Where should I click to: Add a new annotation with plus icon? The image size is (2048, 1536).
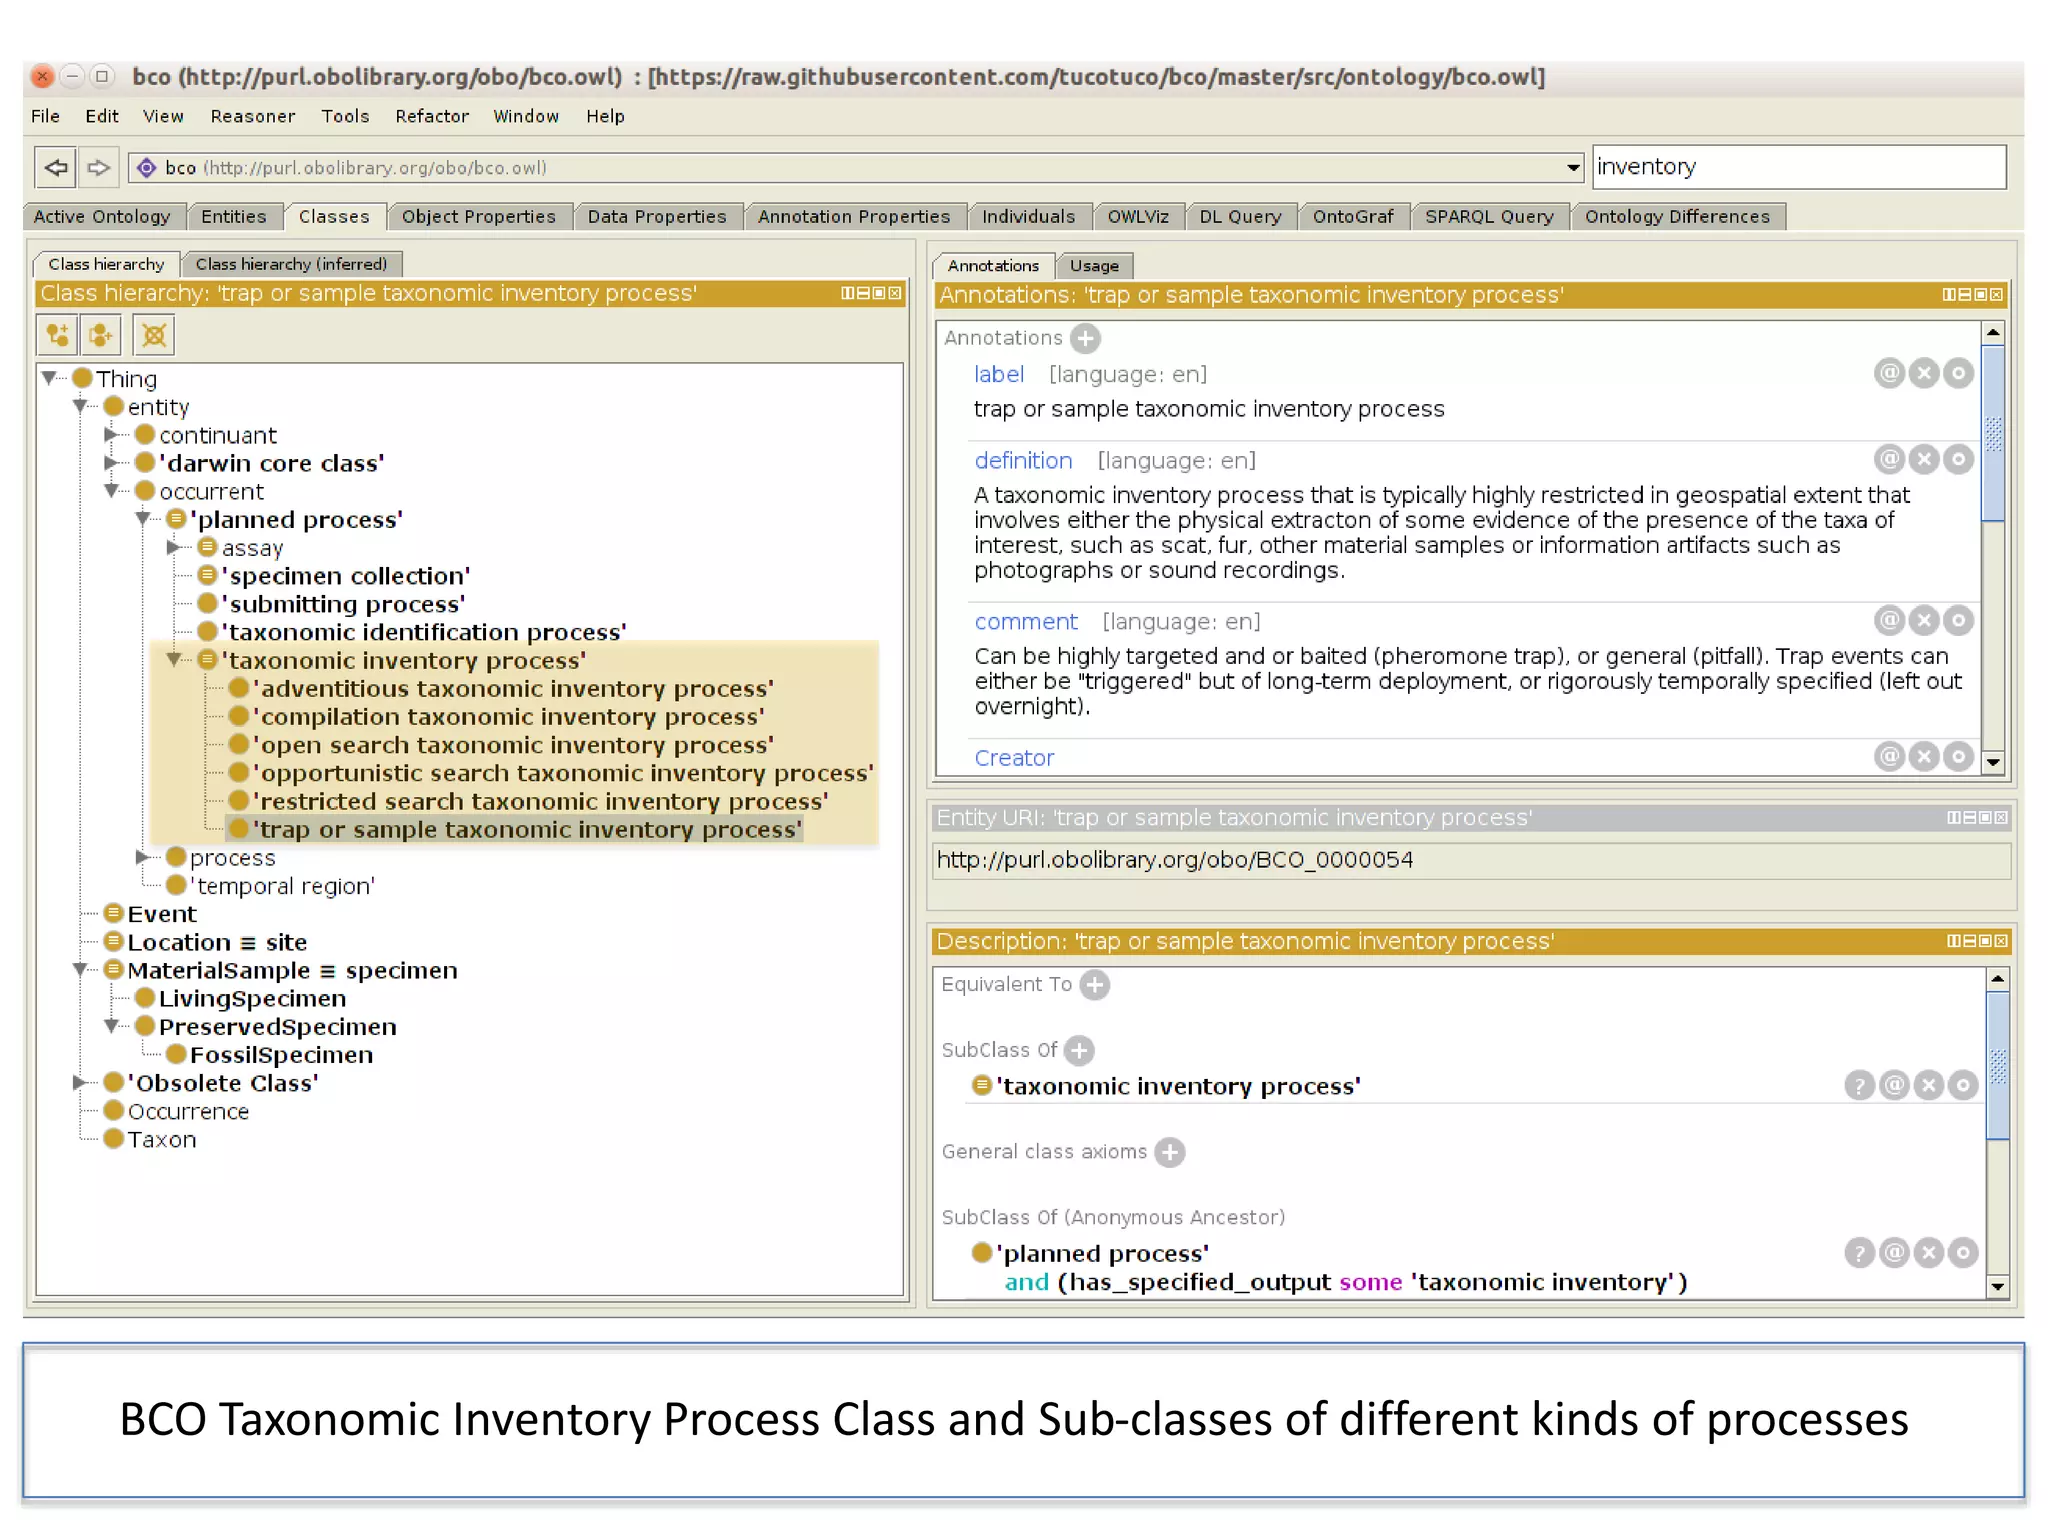1085,338
